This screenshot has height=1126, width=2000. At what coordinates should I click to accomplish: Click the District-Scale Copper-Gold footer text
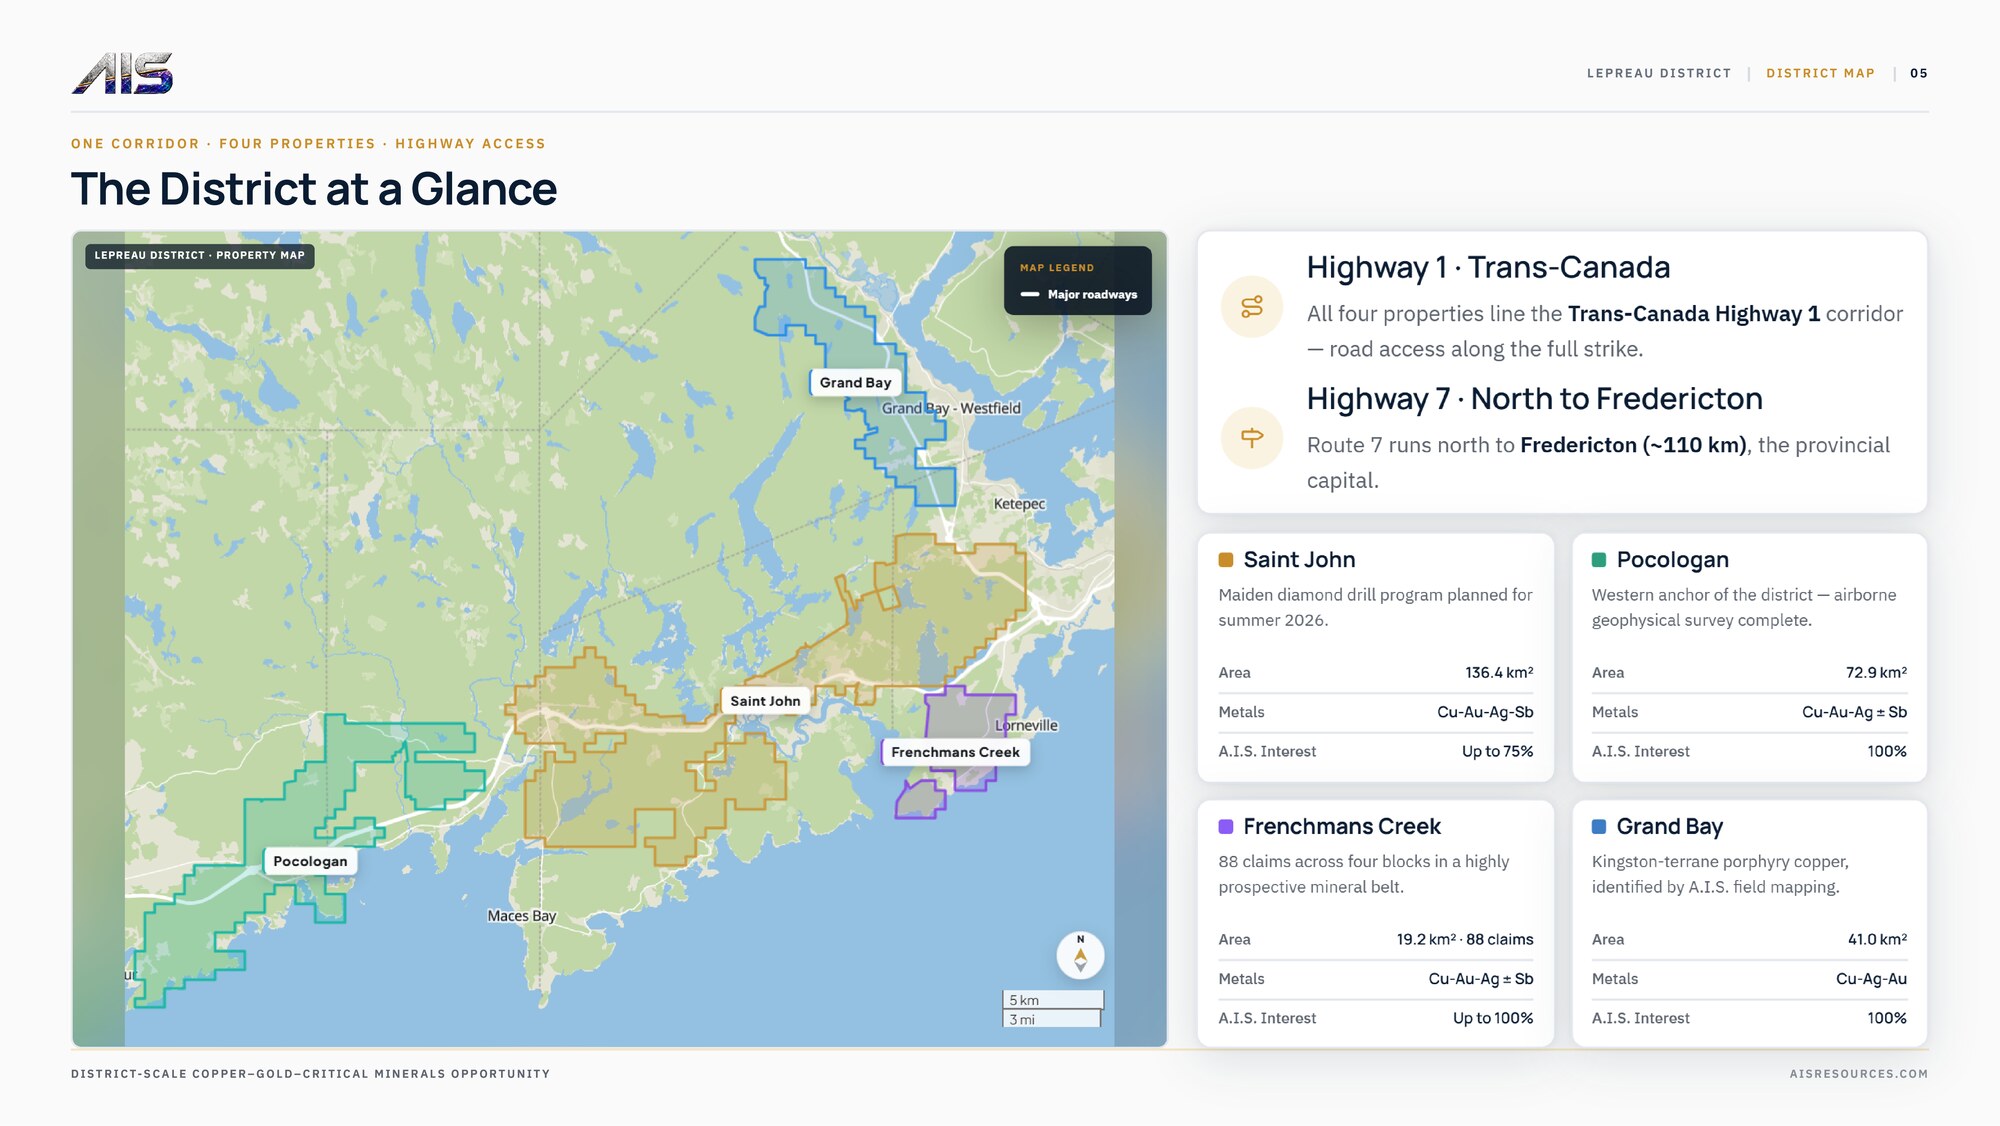pyautogui.click(x=310, y=1074)
